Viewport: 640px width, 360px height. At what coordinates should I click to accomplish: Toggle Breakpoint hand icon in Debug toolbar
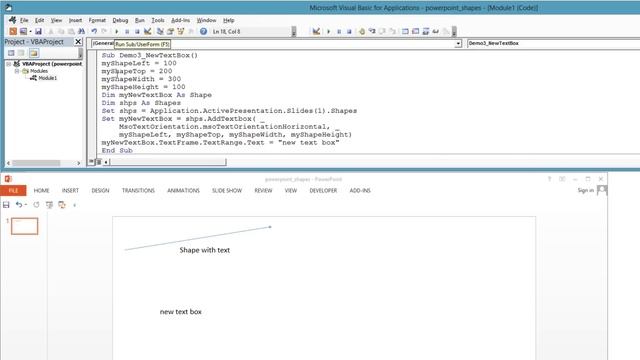tap(362, 31)
